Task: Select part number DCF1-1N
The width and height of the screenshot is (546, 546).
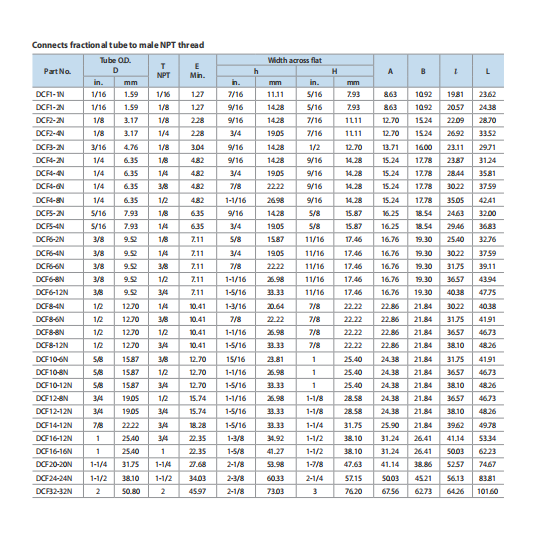Action: point(50,94)
